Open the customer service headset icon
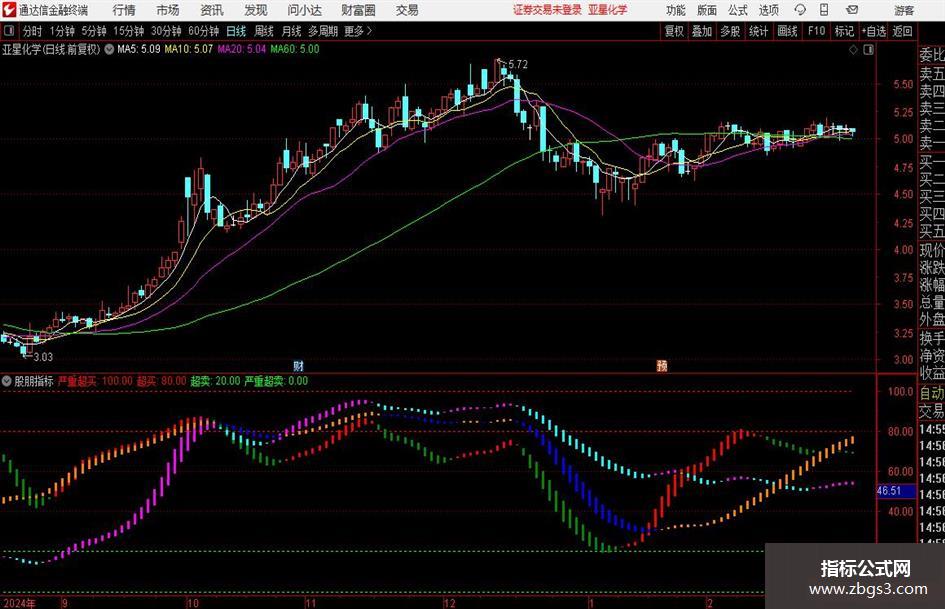This screenshot has width=945, height=609. (x=800, y=10)
